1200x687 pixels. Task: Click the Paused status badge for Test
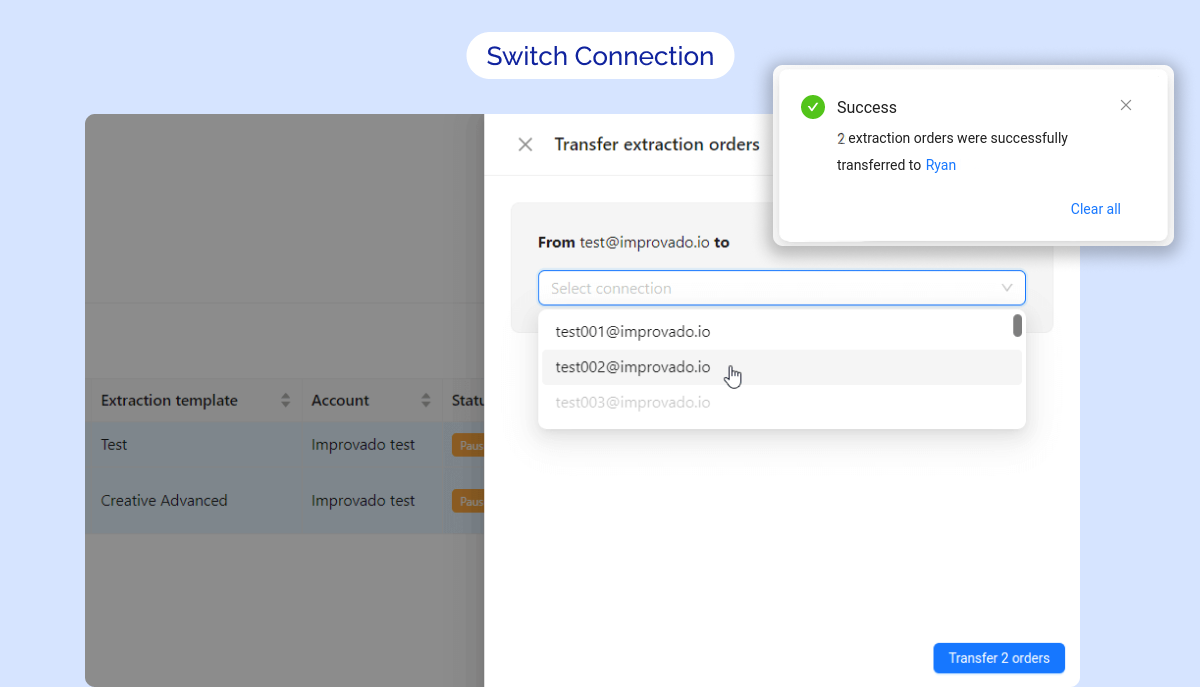[468, 446]
